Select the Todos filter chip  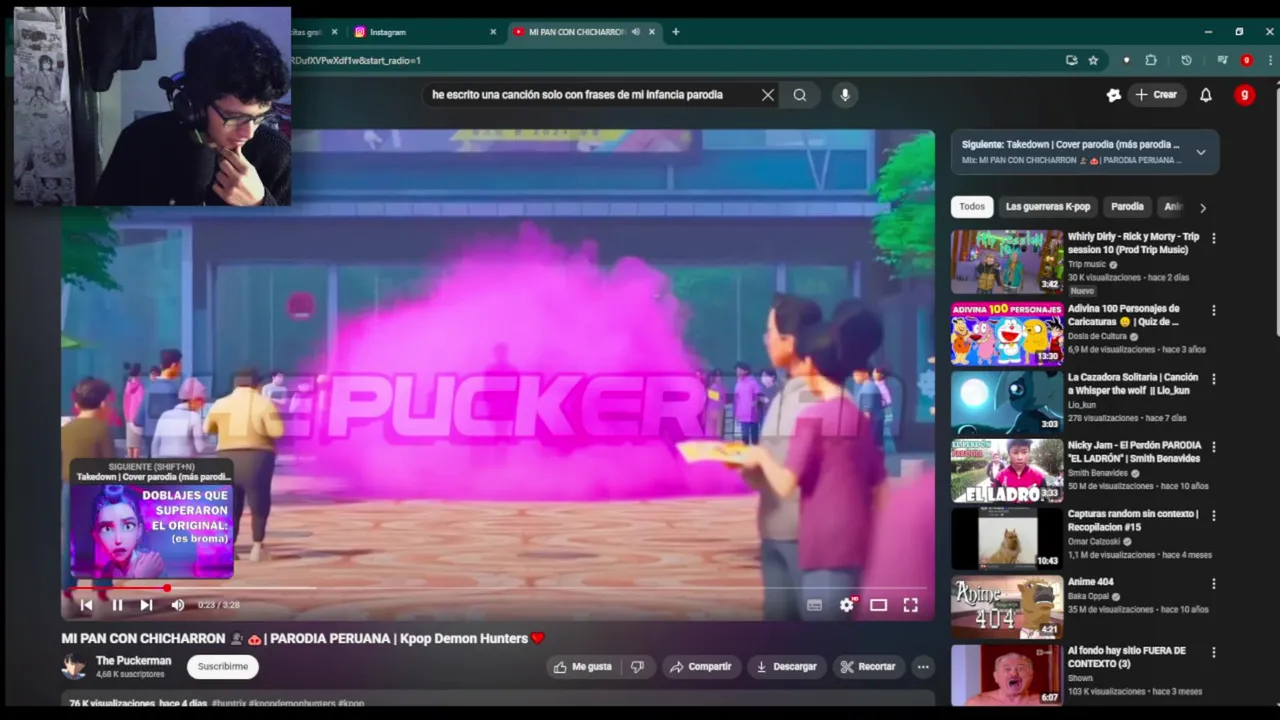(x=972, y=207)
